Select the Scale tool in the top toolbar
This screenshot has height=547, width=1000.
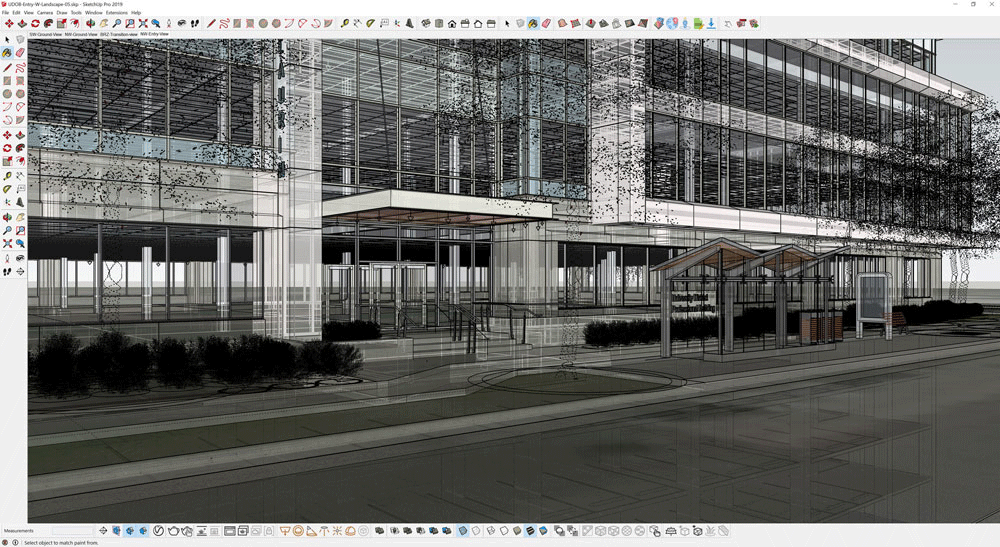click(x=61, y=24)
